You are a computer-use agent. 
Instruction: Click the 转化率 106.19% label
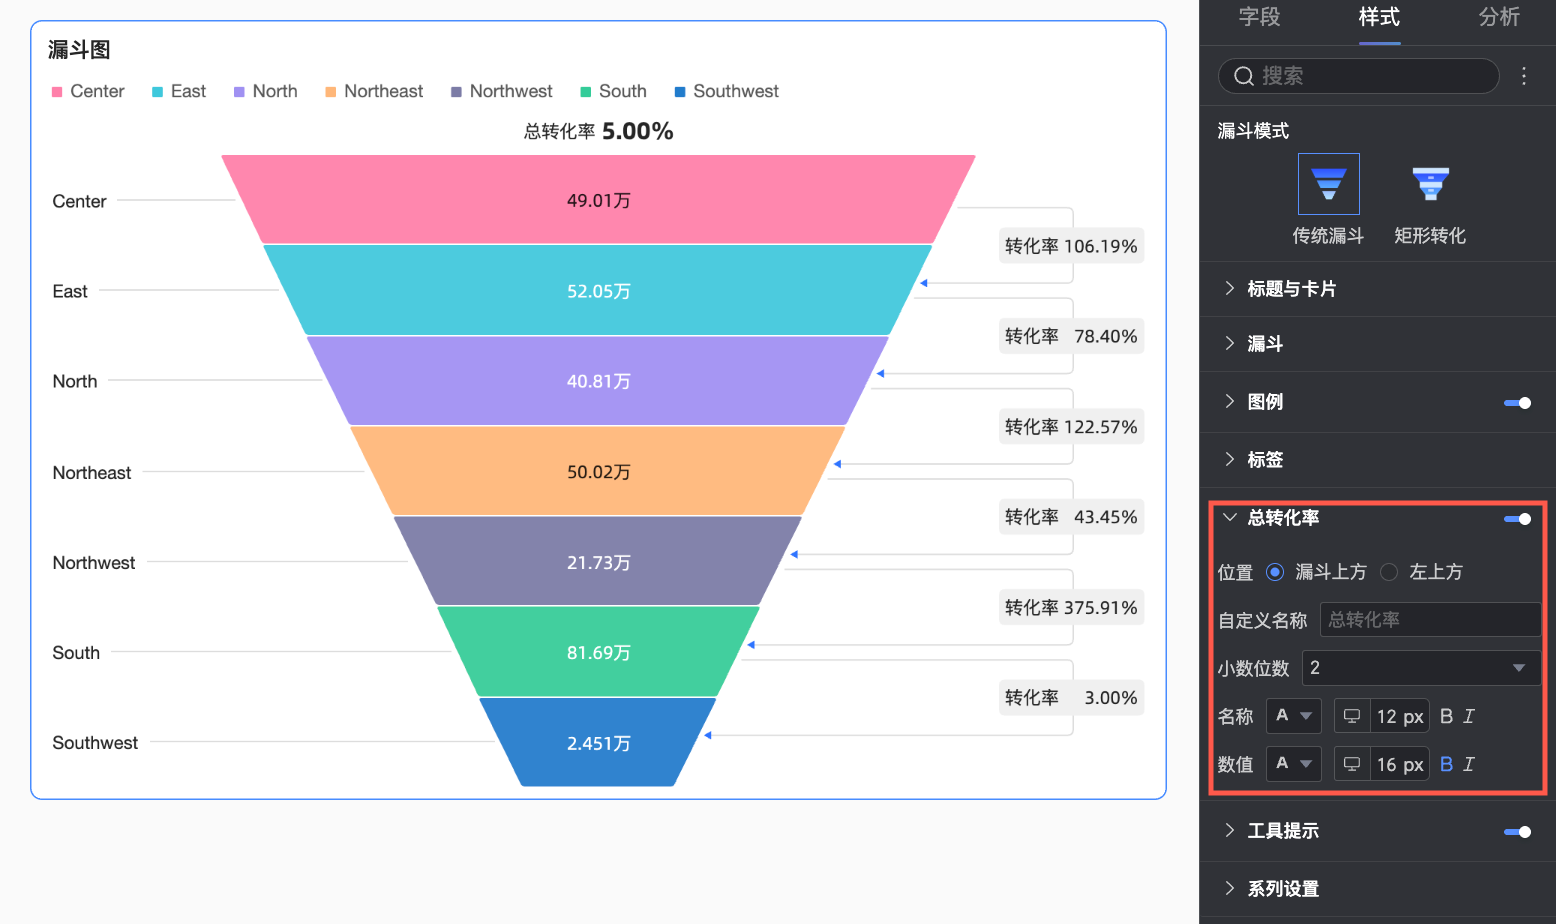coord(1071,246)
